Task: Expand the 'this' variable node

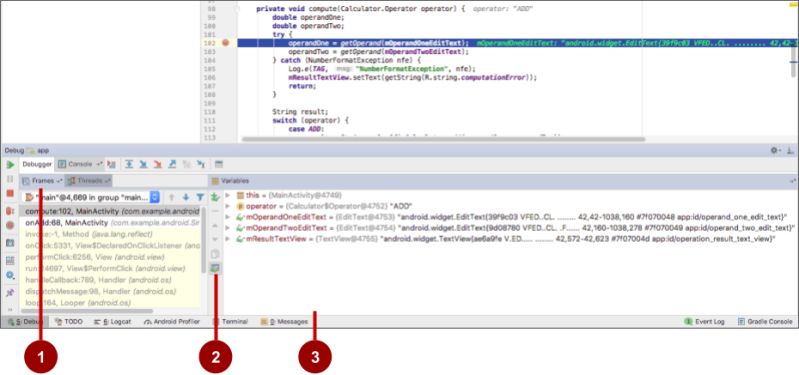Action: point(227,195)
